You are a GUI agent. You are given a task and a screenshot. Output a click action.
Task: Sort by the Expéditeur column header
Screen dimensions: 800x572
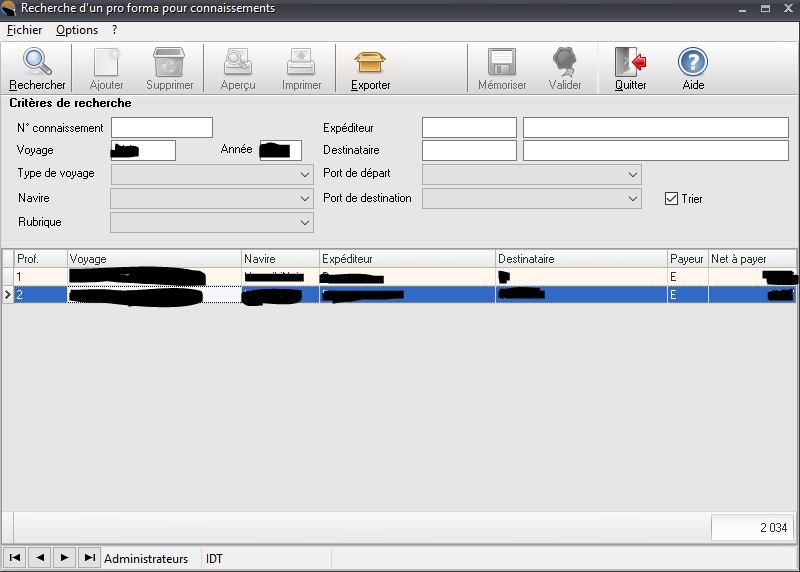[x=407, y=259]
